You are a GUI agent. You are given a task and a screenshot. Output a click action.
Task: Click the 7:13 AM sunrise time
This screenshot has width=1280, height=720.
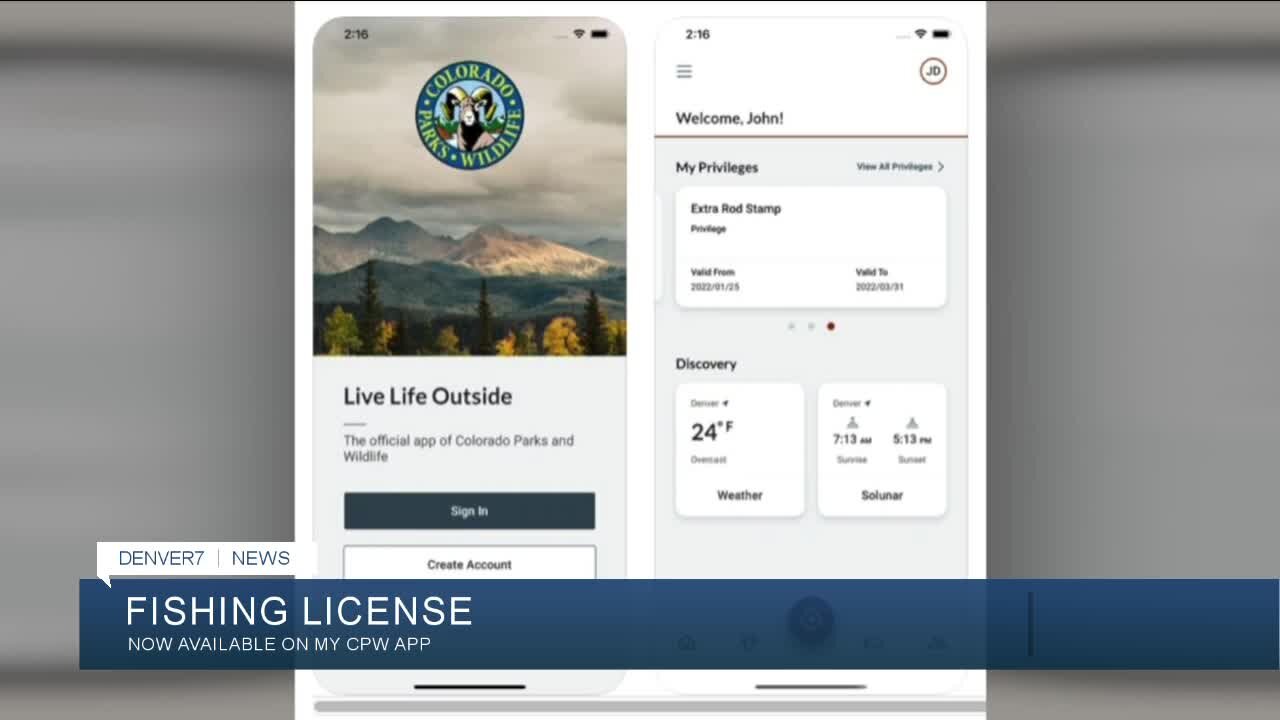pos(852,439)
